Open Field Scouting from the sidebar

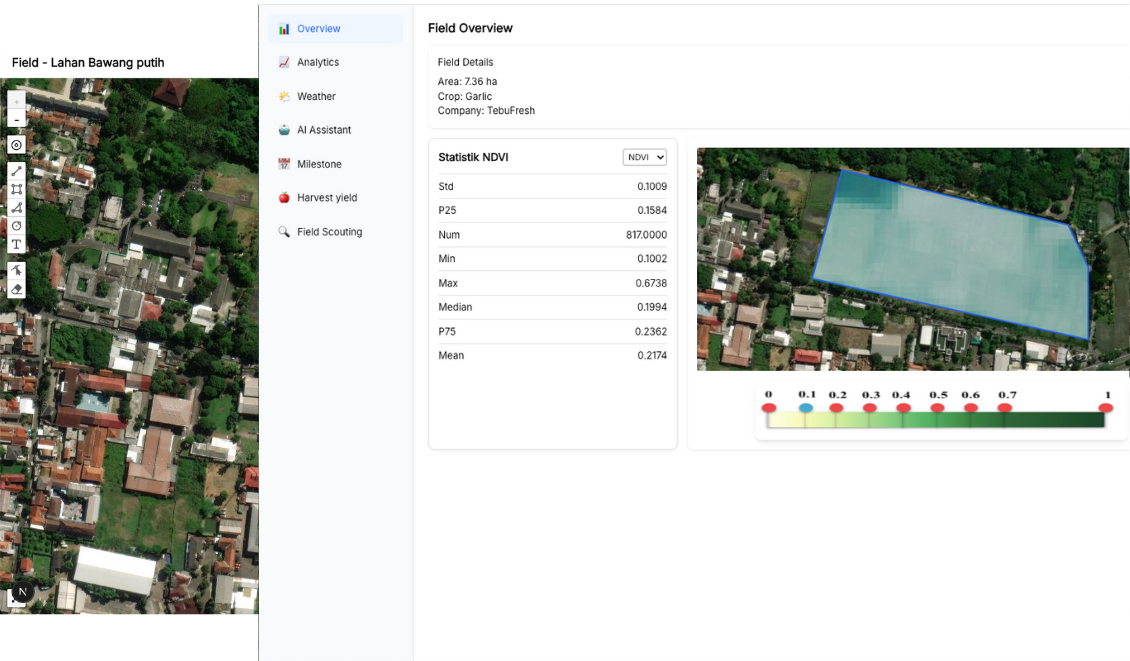329,232
